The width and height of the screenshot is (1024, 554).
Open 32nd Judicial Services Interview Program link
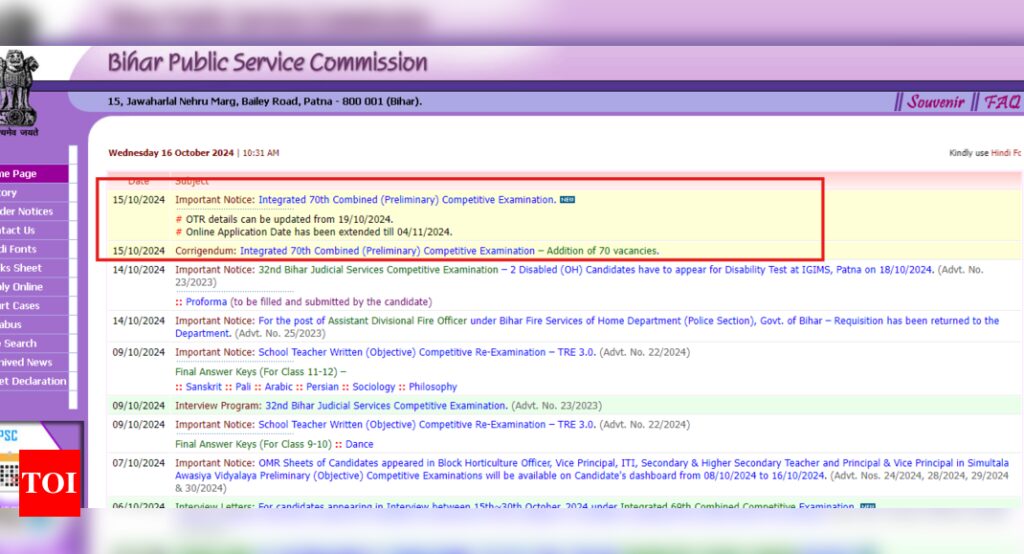pyautogui.click(x=386, y=406)
